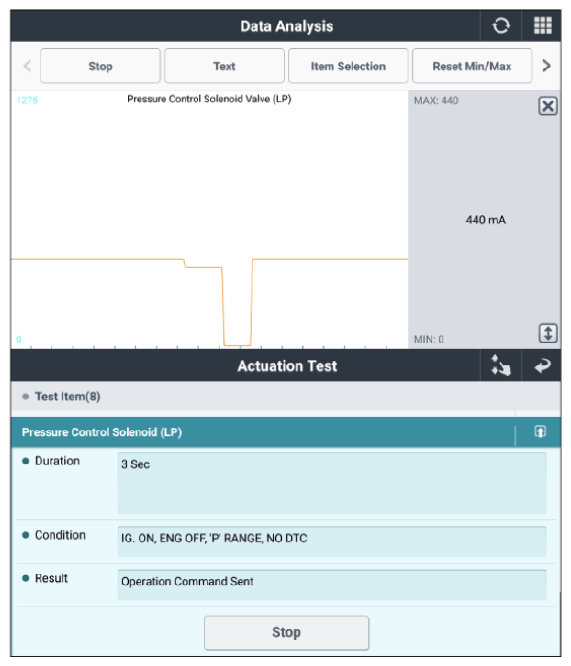Switch to Text view
Screen dimensions: 571x666
(224, 66)
